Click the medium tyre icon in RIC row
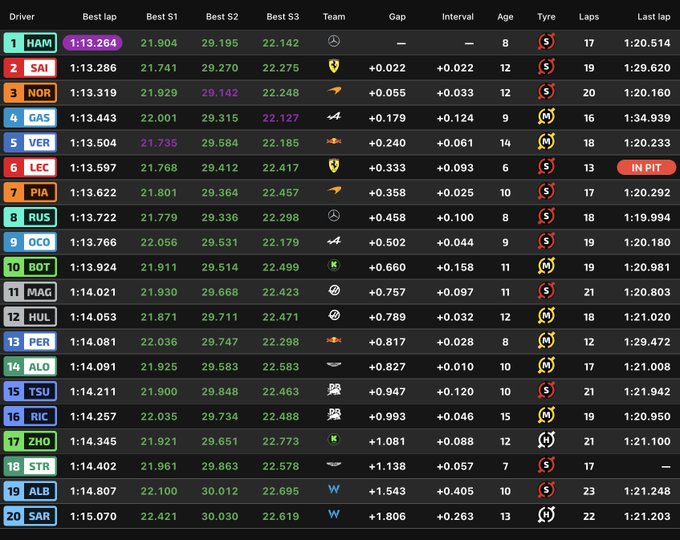Viewport: 680px width, 540px height. click(x=546, y=416)
